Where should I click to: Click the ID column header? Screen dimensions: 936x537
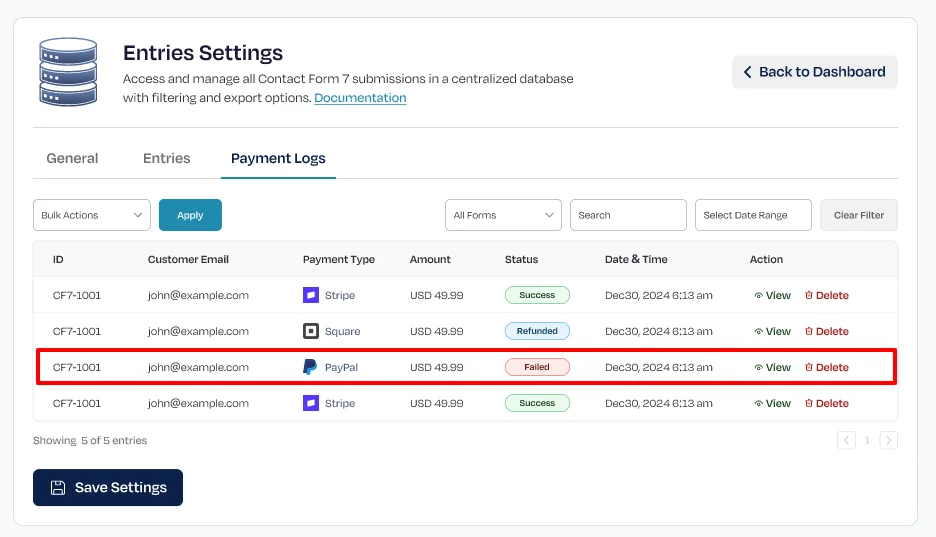point(58,260)
